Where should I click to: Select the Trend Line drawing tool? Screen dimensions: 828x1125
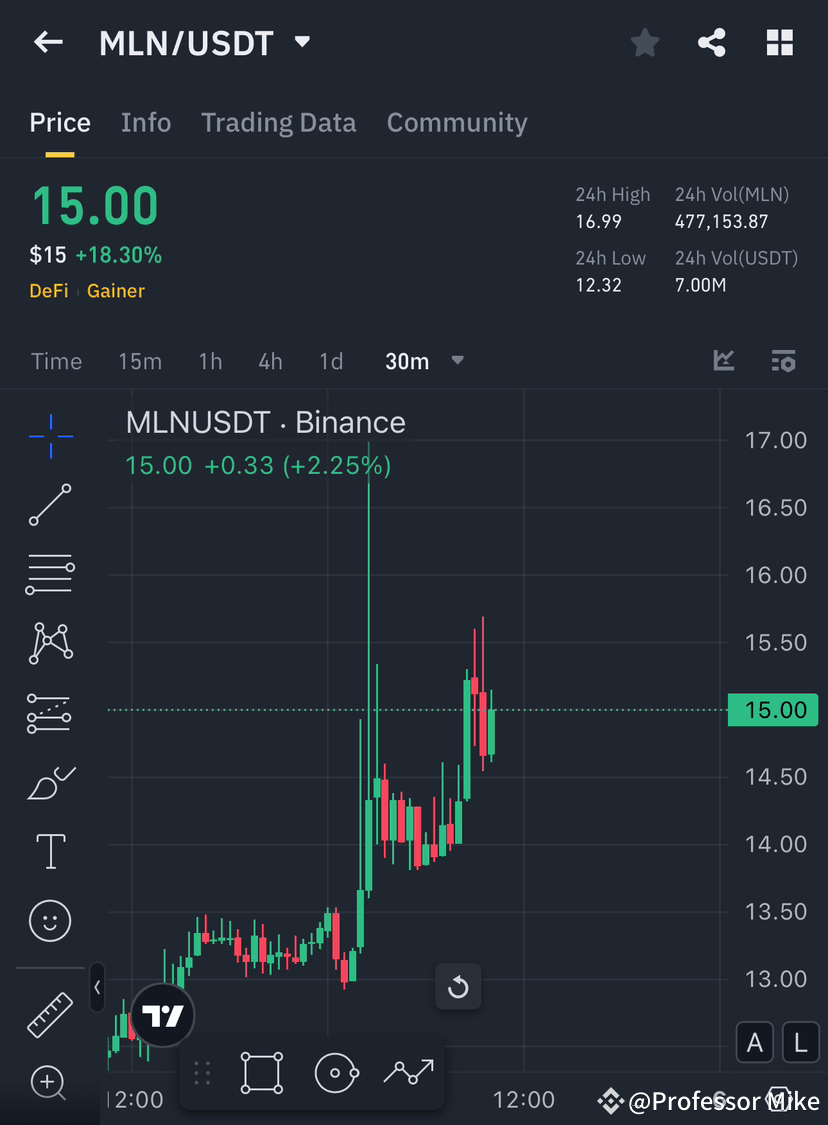click(x=50, y=505)
